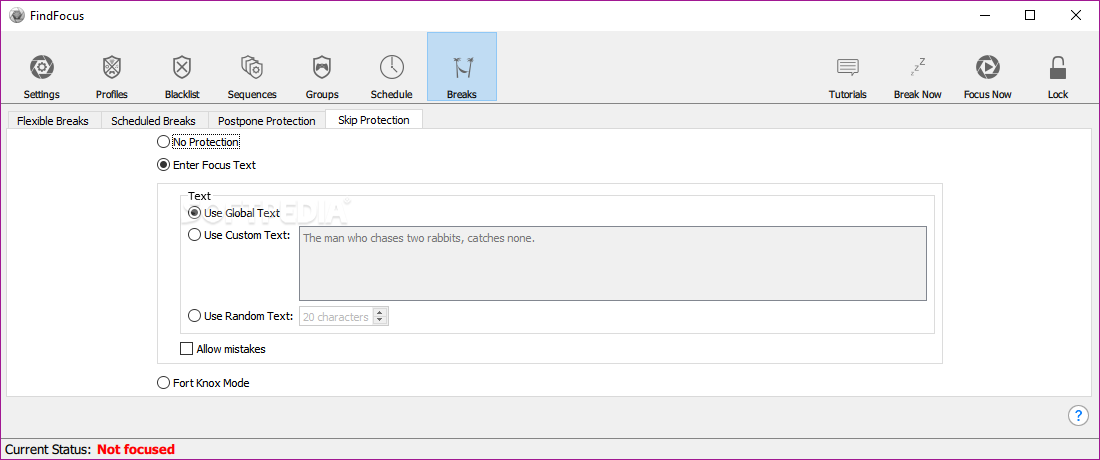
Task: Select the Skip Protection tab
Action: [374, 120]
